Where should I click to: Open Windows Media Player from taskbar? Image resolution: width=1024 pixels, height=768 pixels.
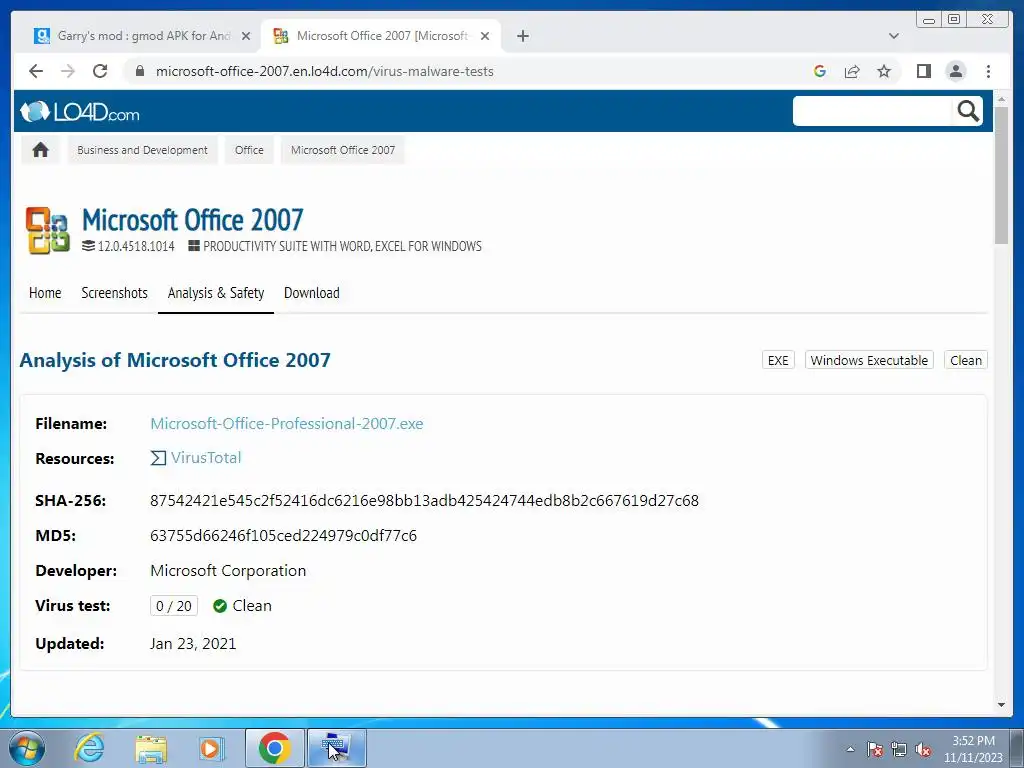(x=211, y=748)
